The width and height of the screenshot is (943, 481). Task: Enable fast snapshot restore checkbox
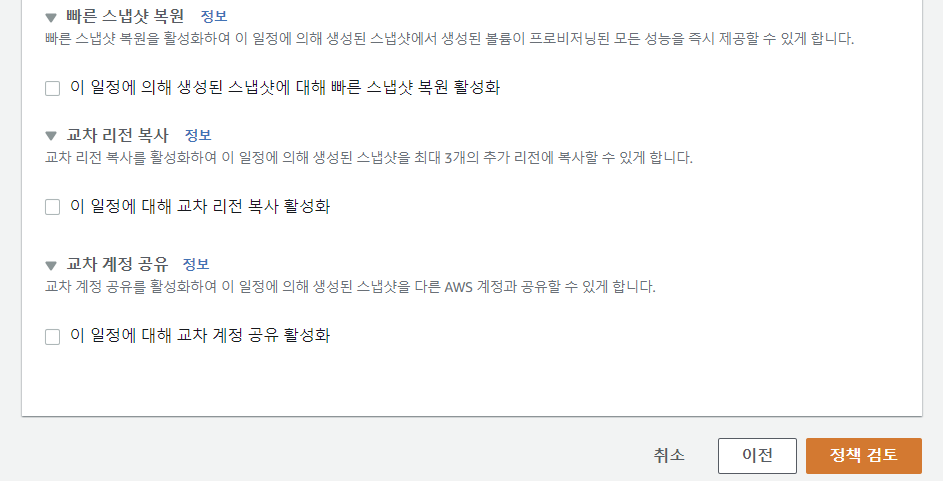pos(53,88)
